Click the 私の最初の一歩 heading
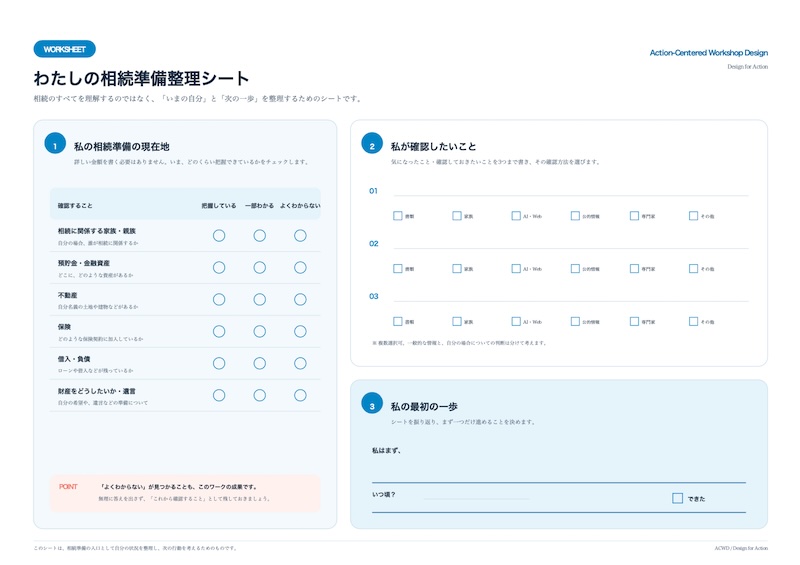The image size is (800, 565). (424, 407)
